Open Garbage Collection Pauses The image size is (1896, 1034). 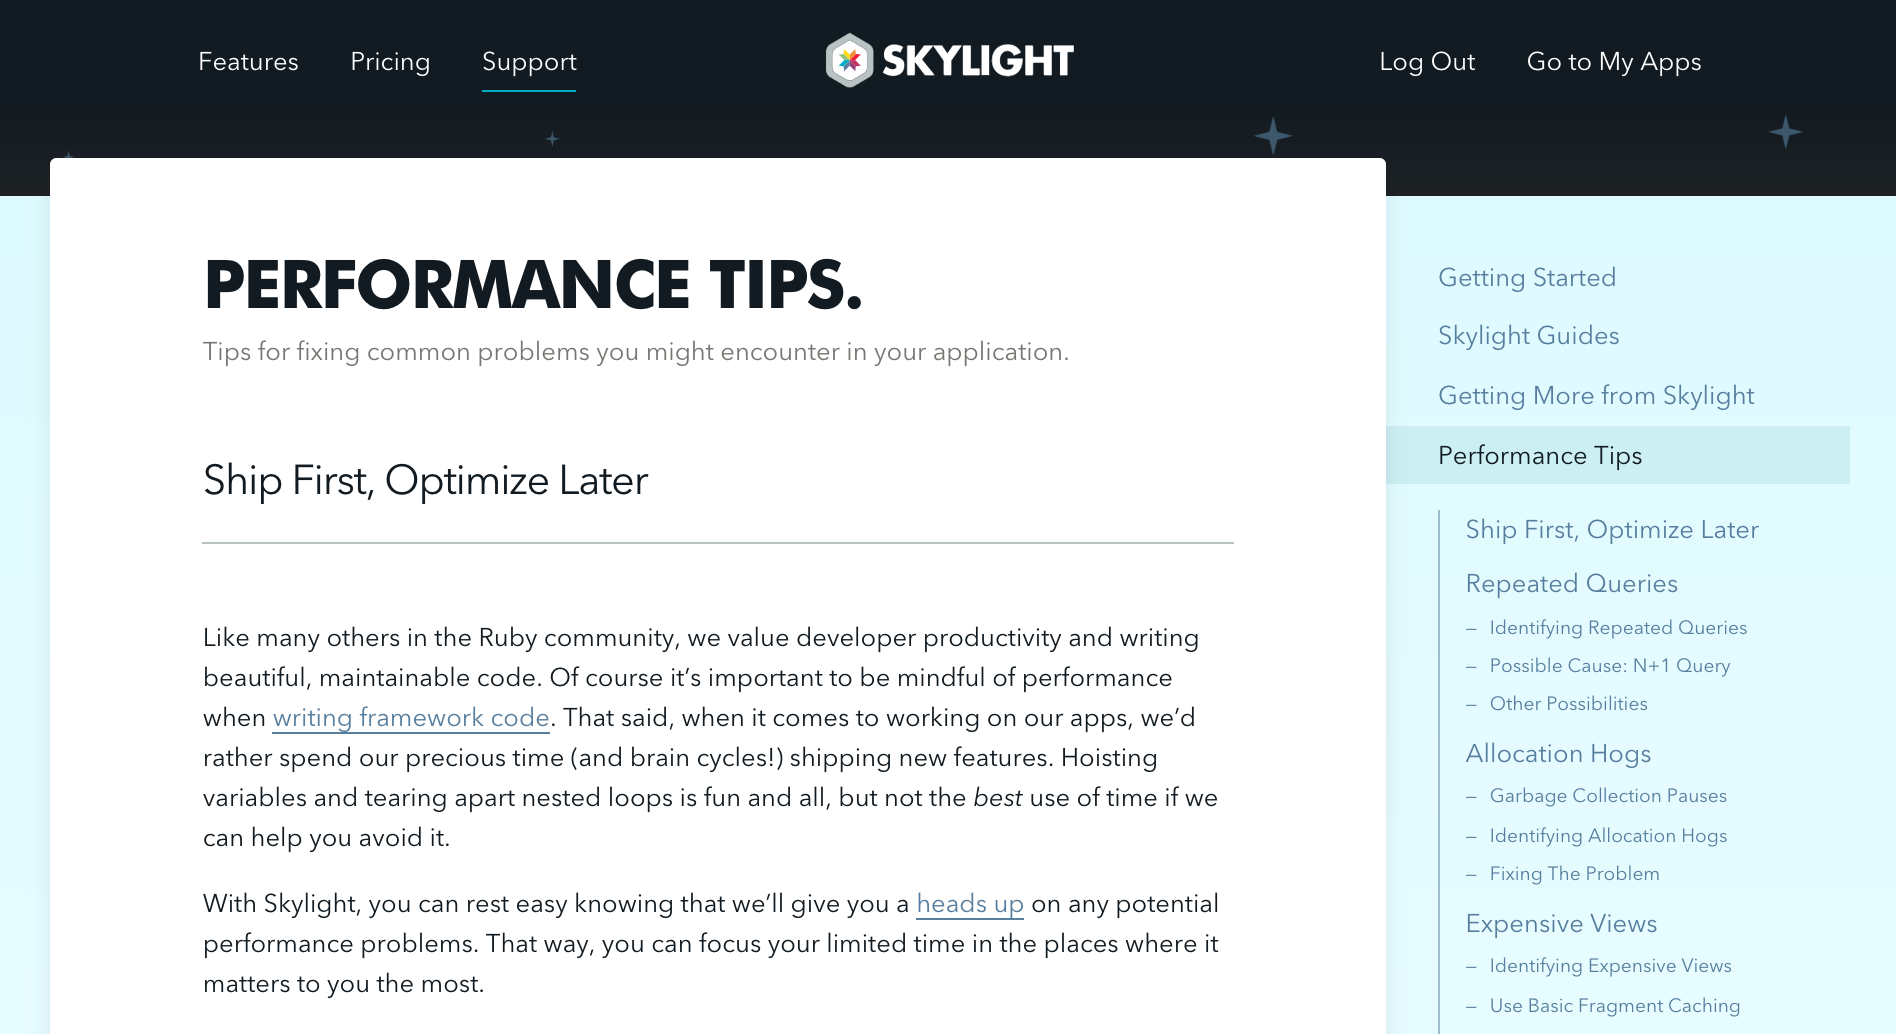[1607, 795]
